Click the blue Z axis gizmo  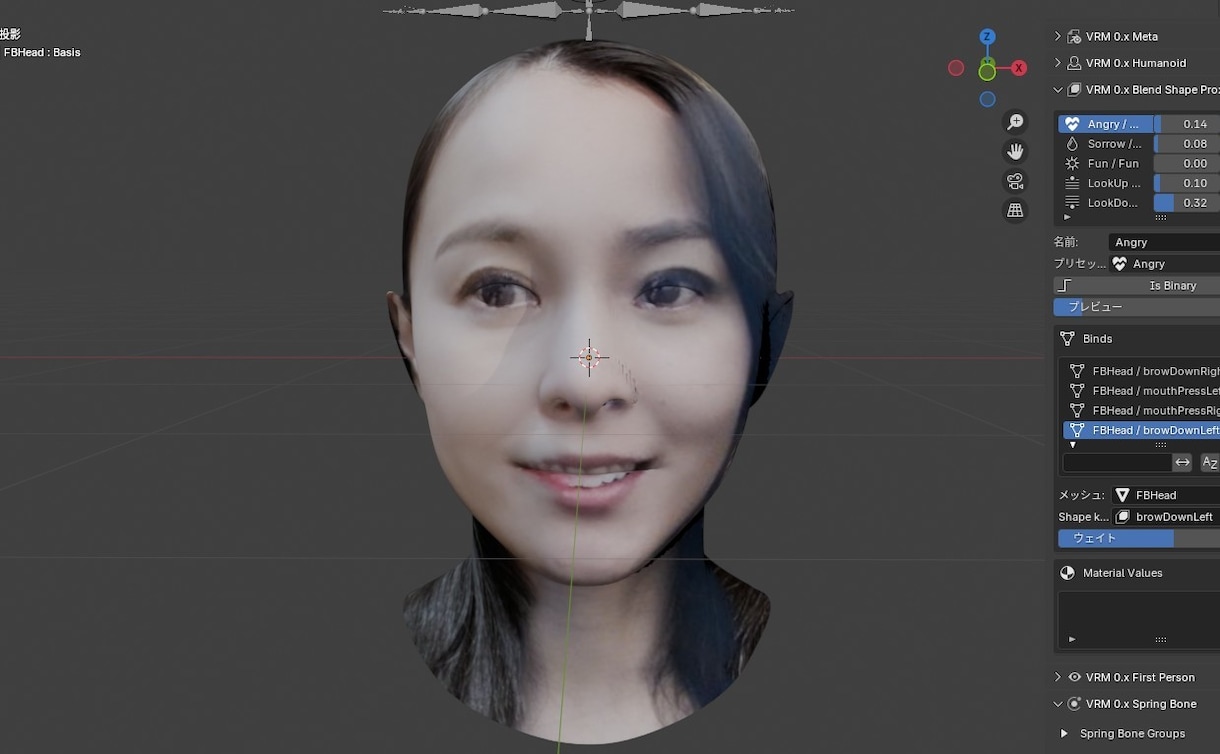coord(988,37)
